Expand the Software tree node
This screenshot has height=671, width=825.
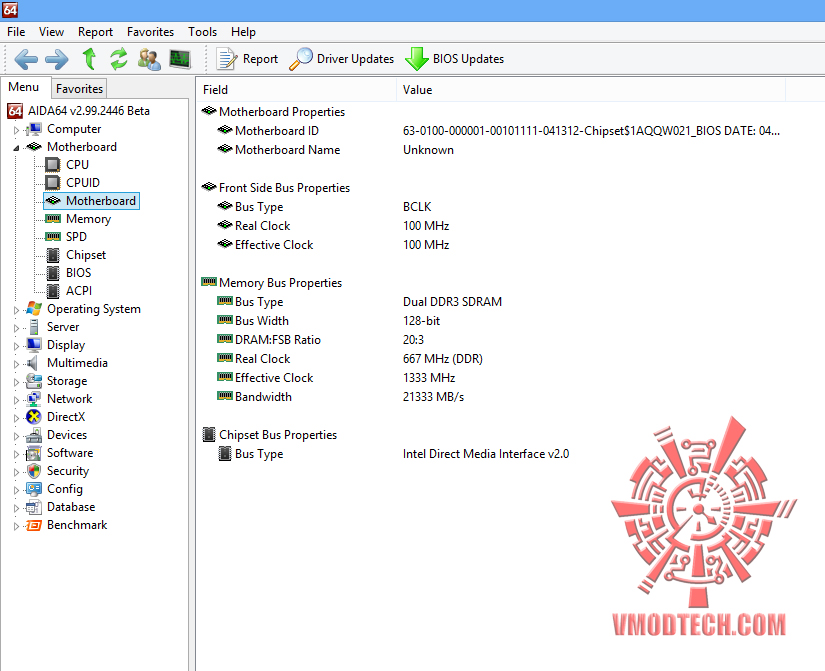tap(16, 454)
